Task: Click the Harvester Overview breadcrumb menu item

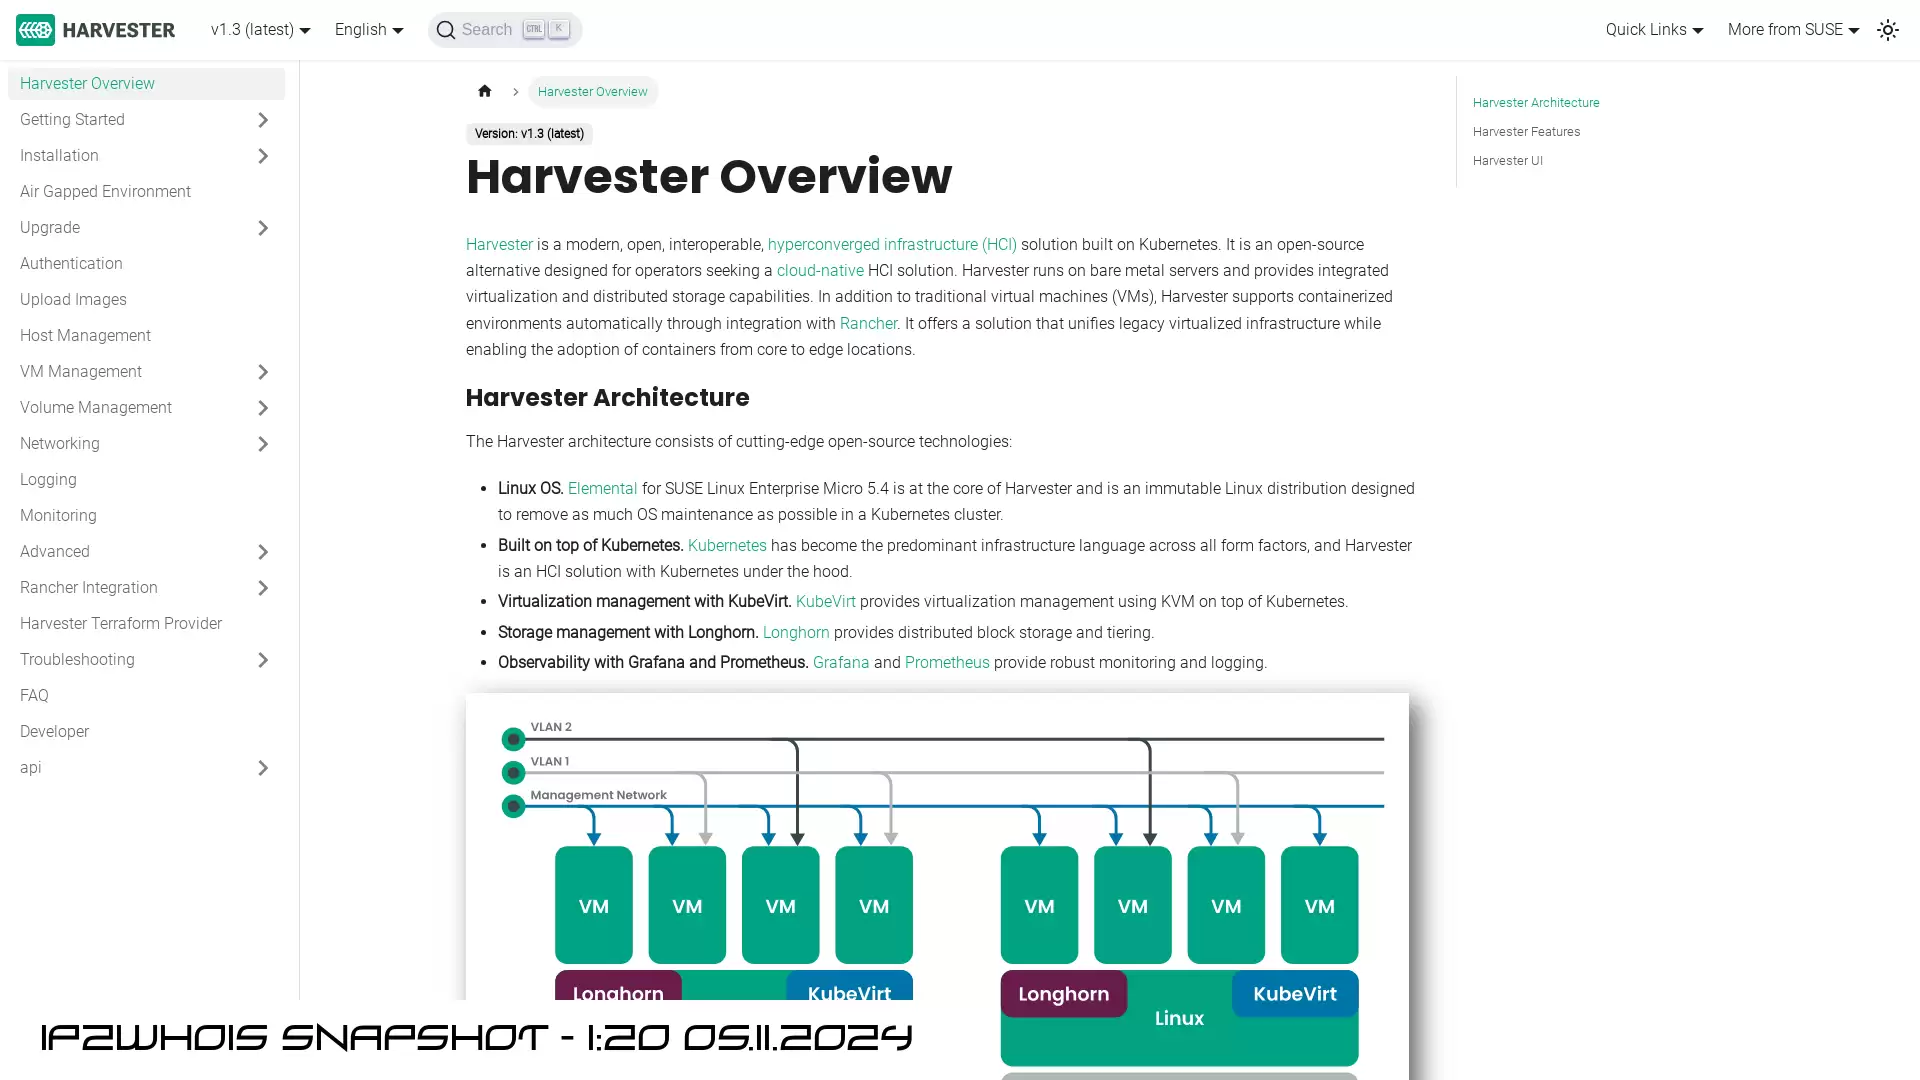Action: [591, 91]
